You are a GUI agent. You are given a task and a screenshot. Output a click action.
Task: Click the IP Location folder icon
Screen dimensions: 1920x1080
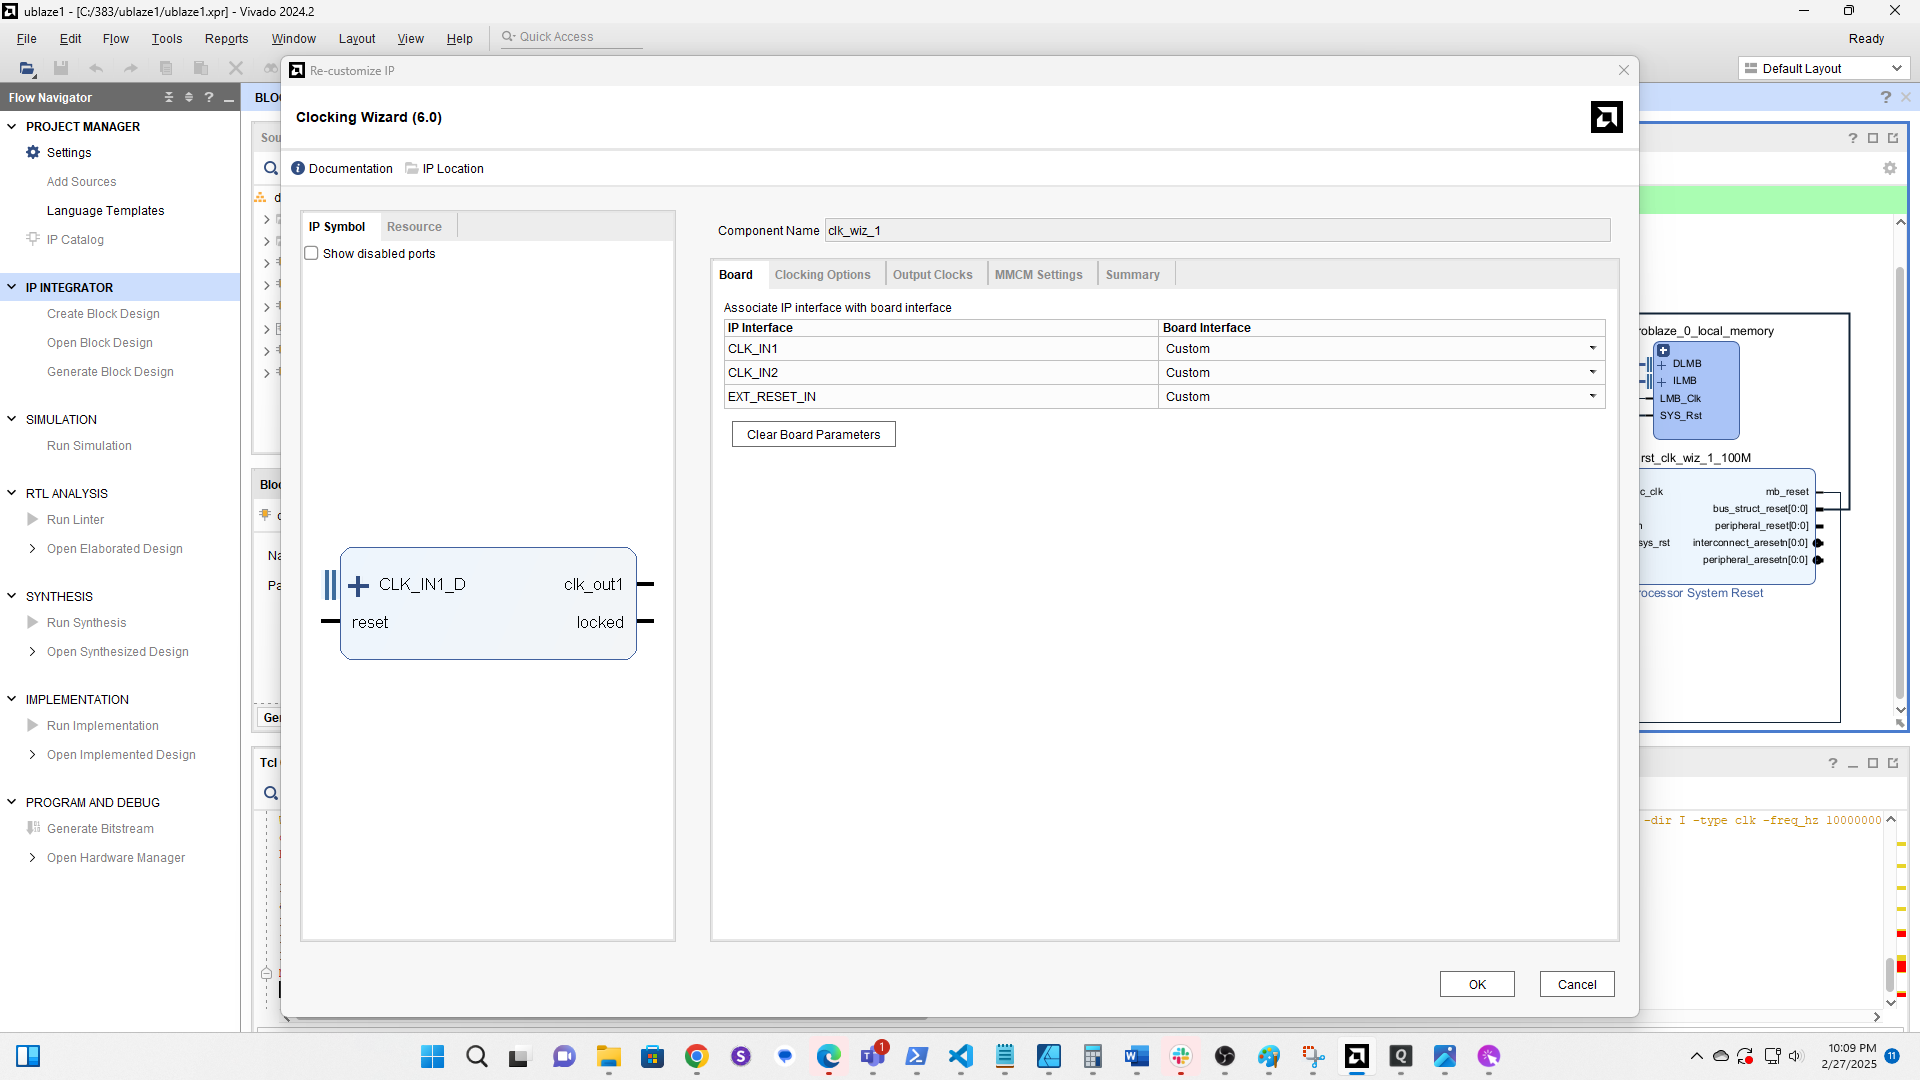[412, 168]
